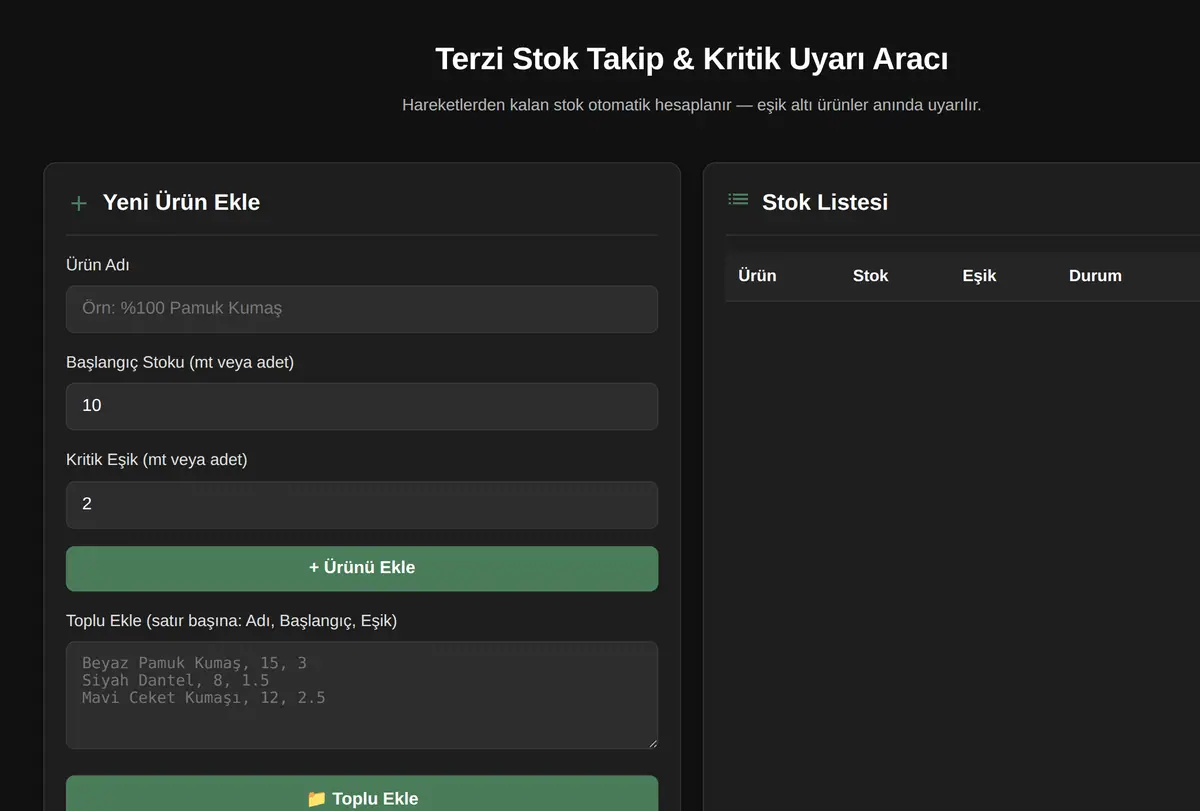Click the subtitle about Hareketlerden kalan stok

coord(691,105)
